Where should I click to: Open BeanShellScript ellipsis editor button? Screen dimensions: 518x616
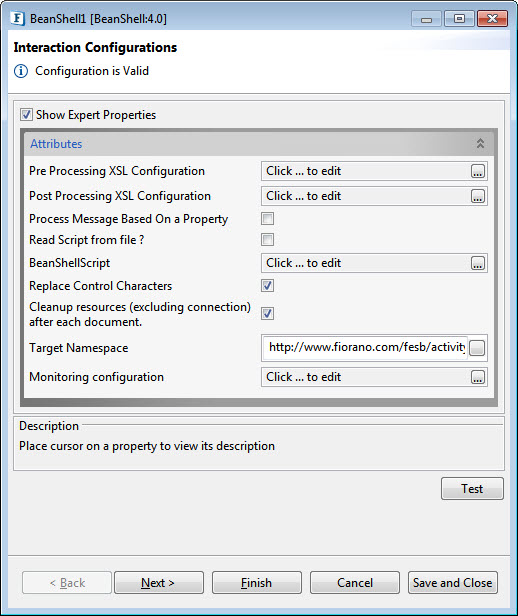pyautogui.click(x=478, y=263)
